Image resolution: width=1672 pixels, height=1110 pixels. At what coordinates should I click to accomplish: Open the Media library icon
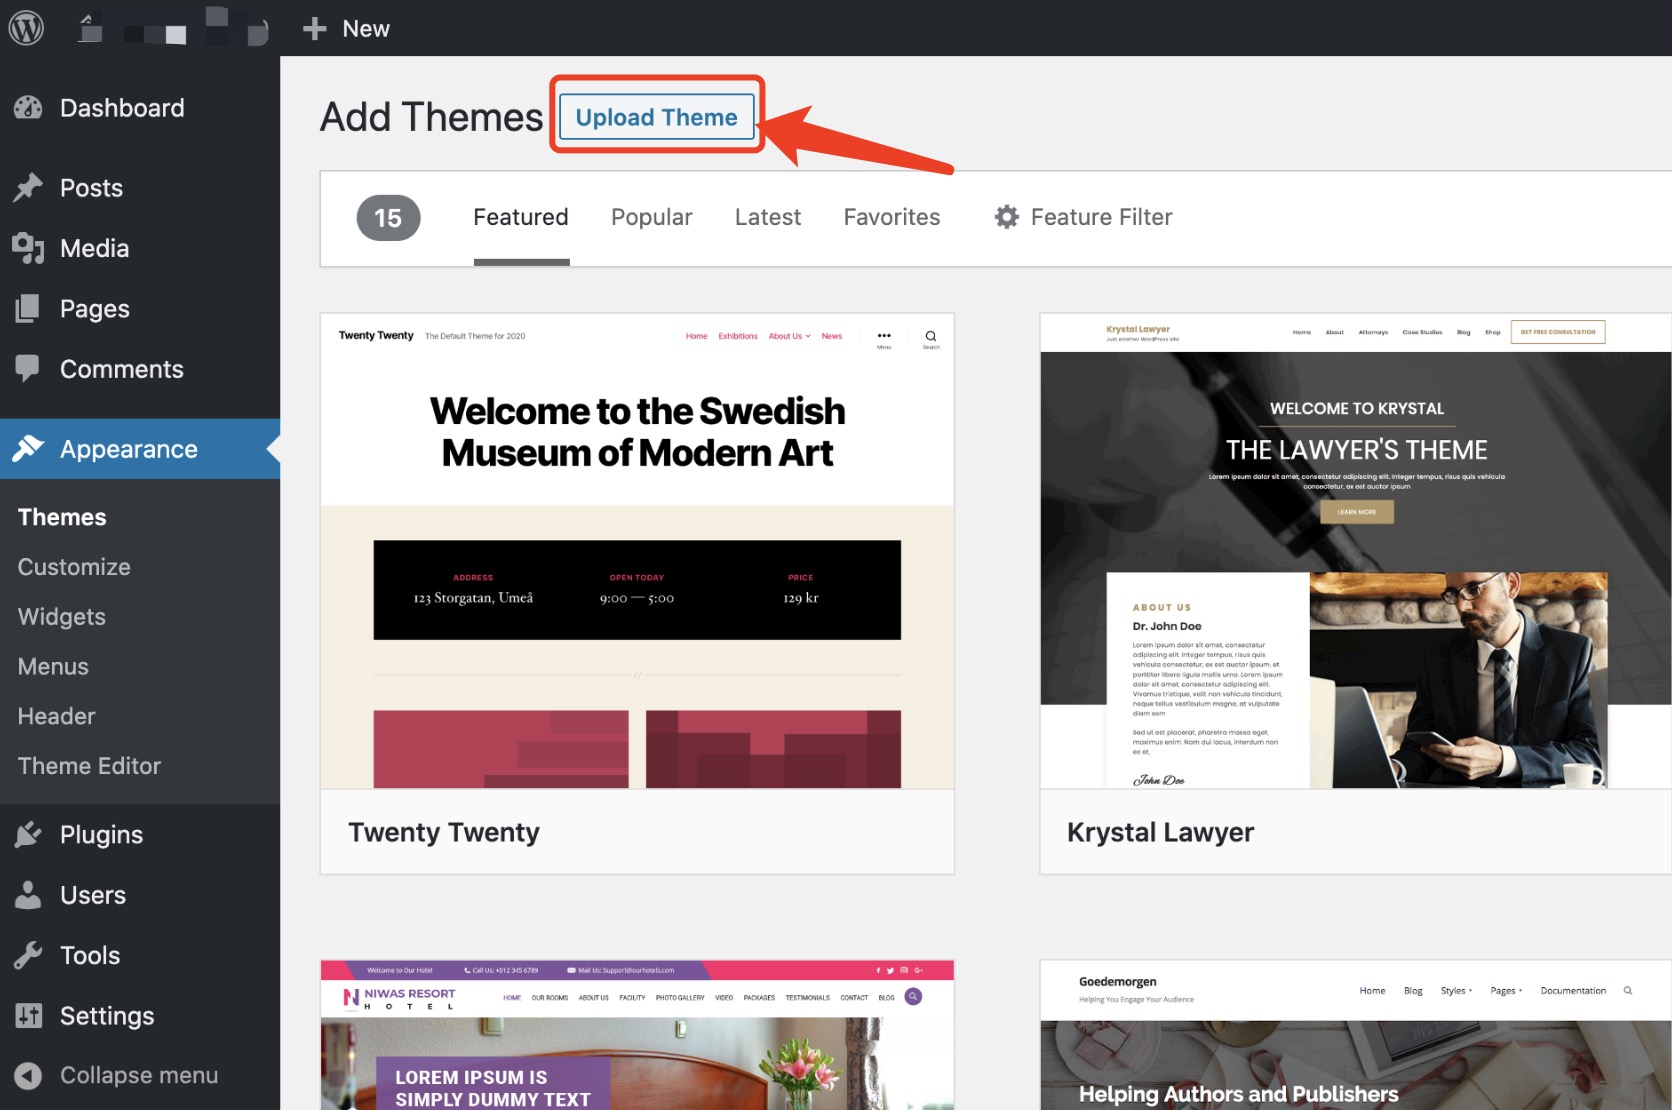click(x=28, y=248)
